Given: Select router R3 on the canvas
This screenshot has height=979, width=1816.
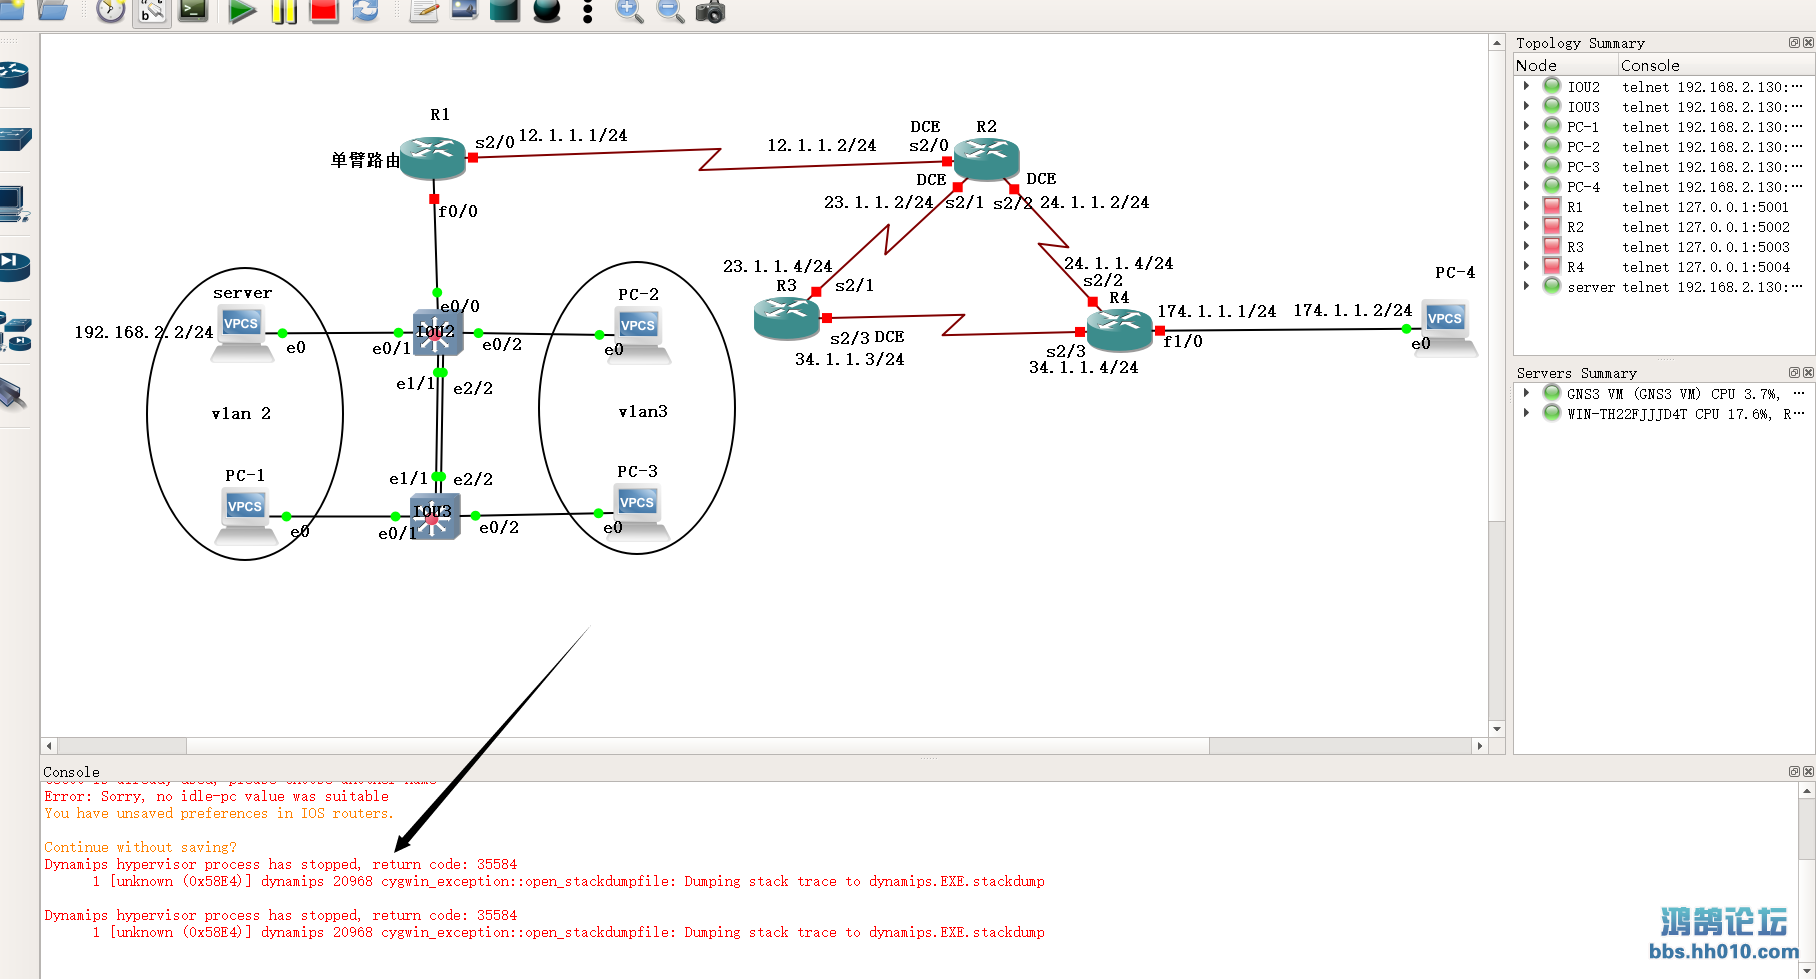Looking at the screenshot, I should pos(787,318).
